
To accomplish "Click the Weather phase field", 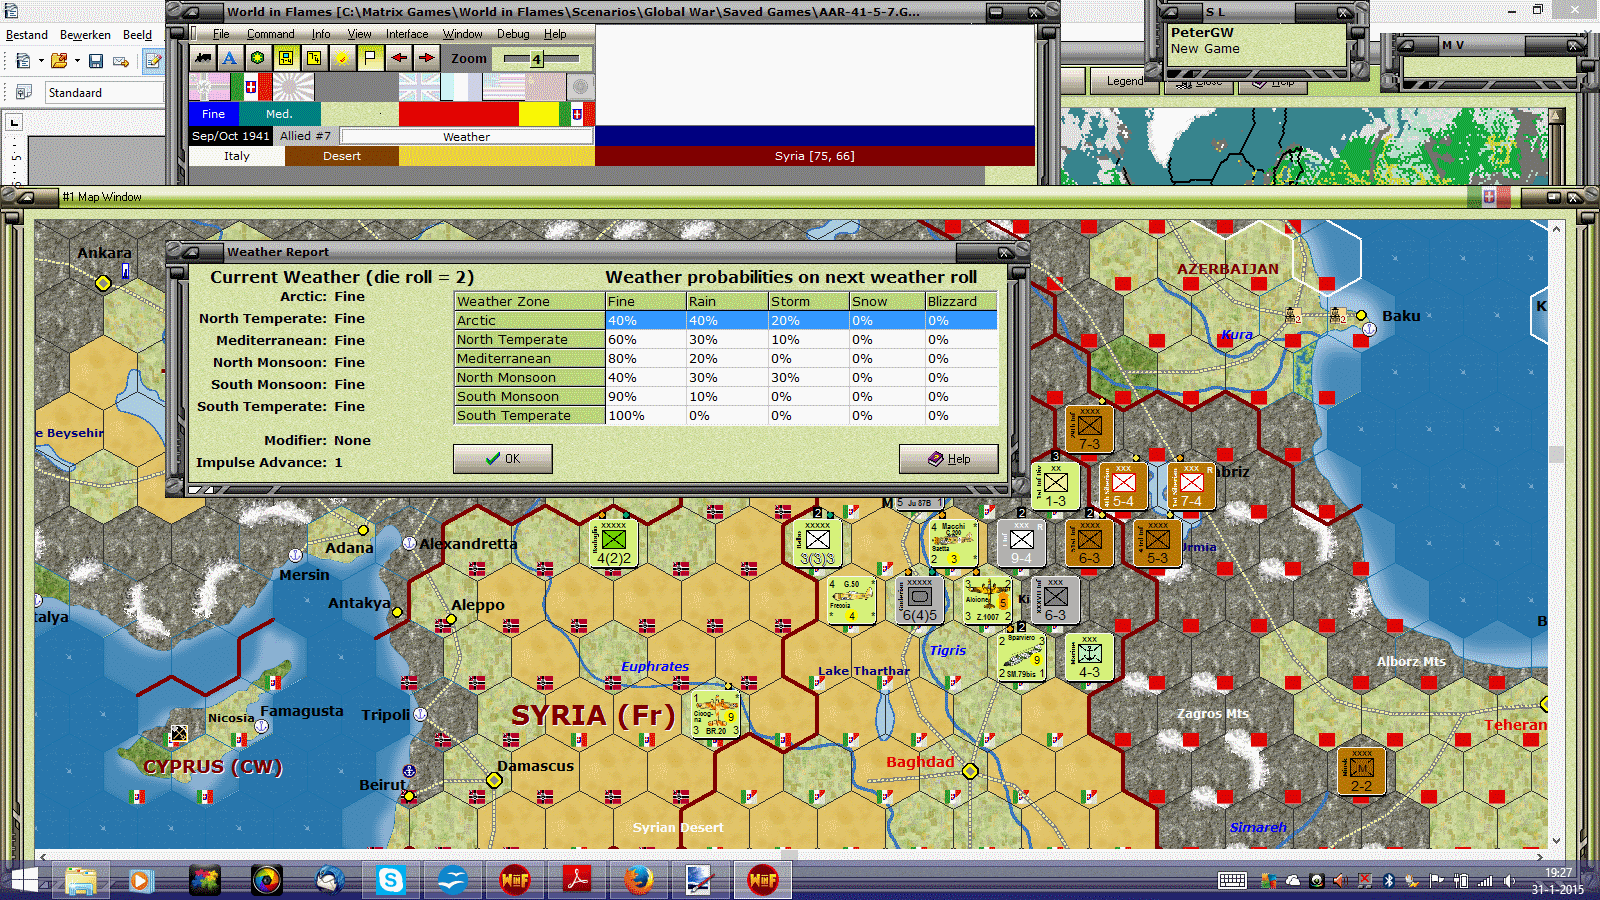I will (467, 136).
